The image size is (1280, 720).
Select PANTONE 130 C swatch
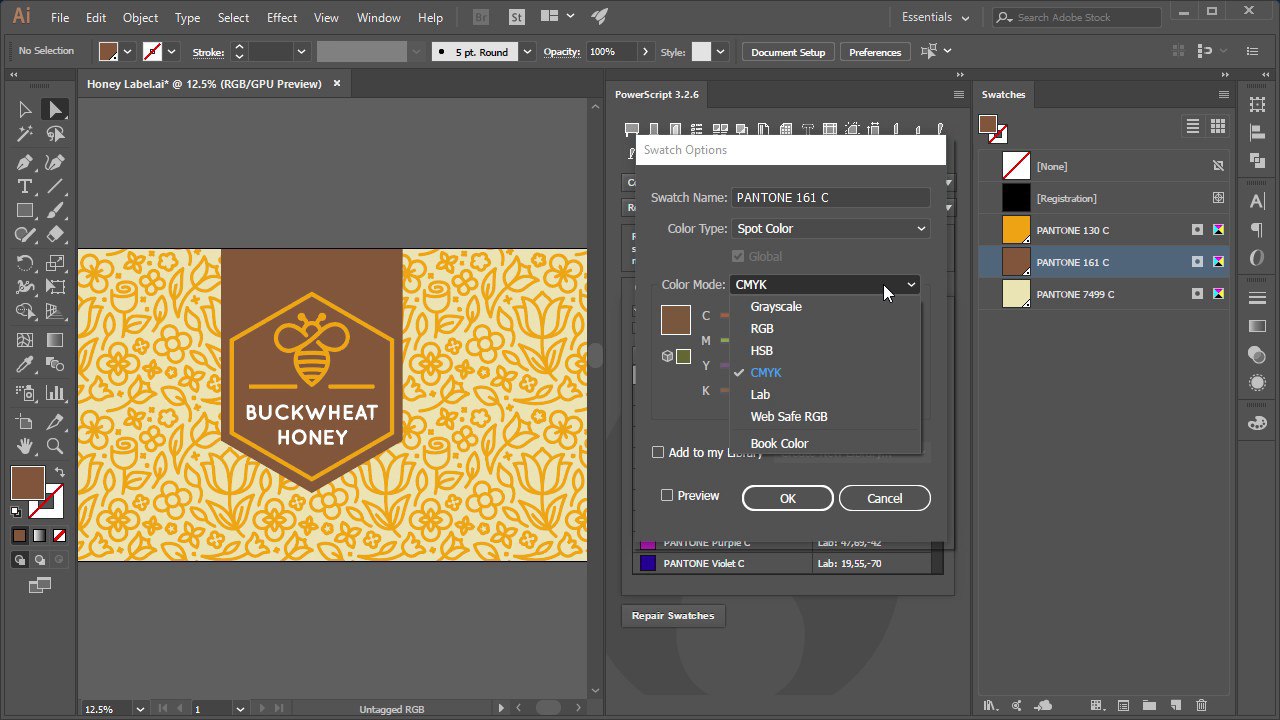[x=1104, y=230]
